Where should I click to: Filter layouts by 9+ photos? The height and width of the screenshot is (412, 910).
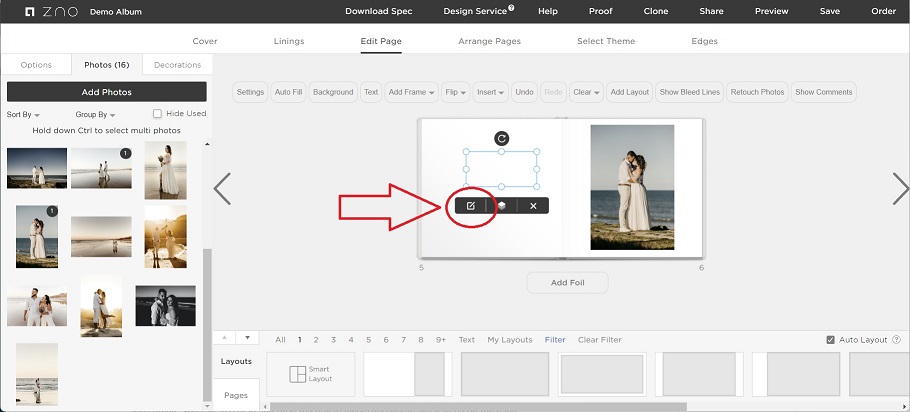(441, 340)
